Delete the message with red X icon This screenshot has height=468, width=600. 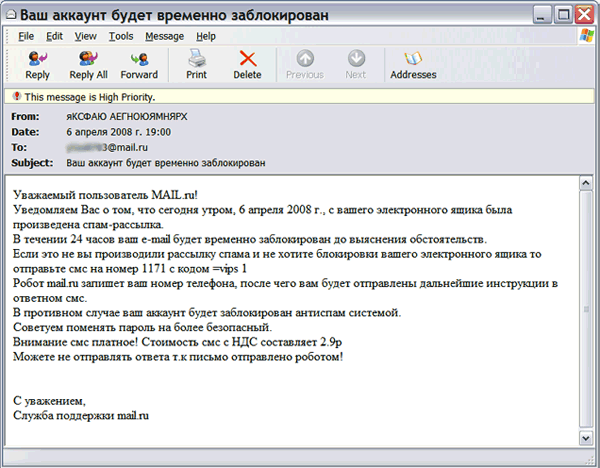point(248,59)
